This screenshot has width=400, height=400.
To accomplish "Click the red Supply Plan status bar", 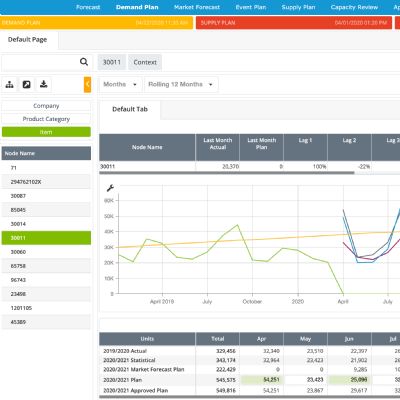I will 294,23.
